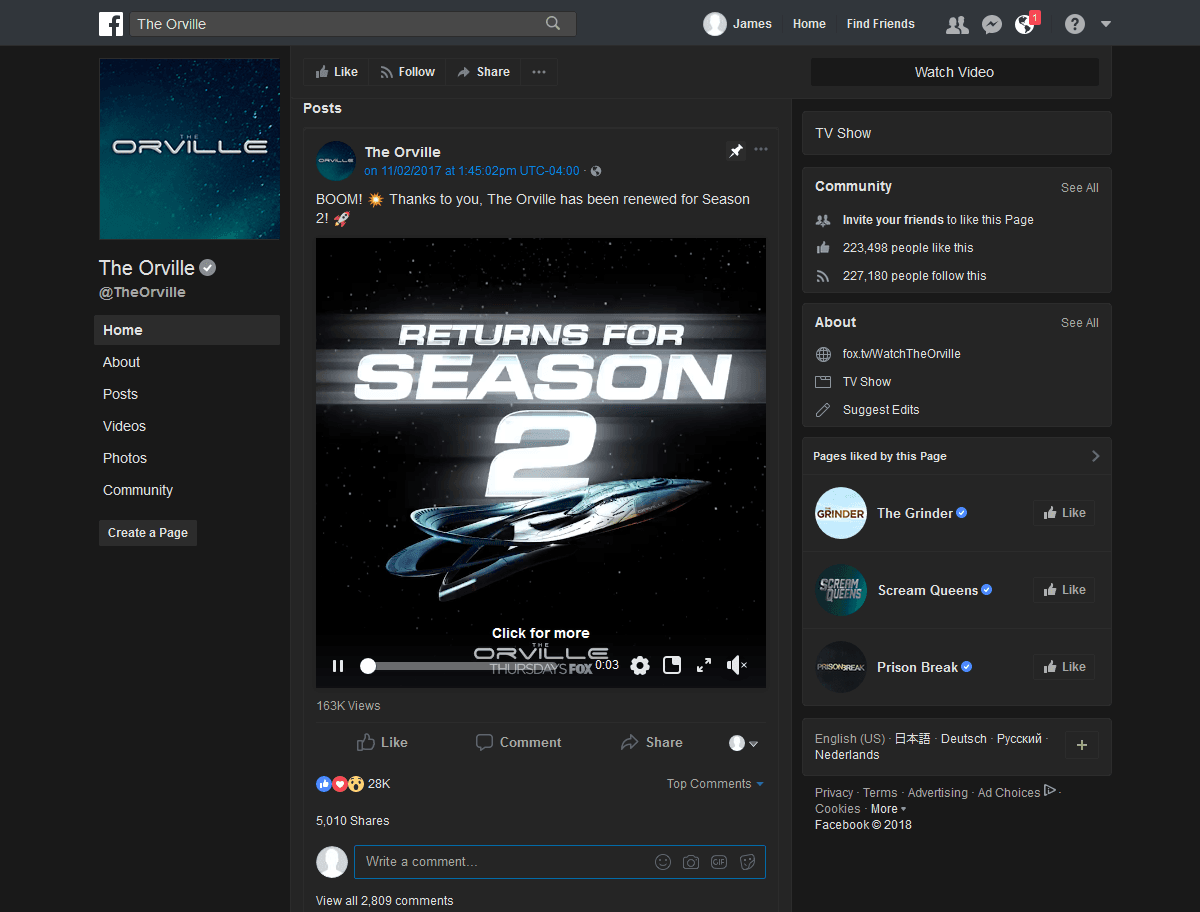This screenshot has width=1200, height=912.
Task: Click The Orville cover thumbnail
Action: pos(189,148)
